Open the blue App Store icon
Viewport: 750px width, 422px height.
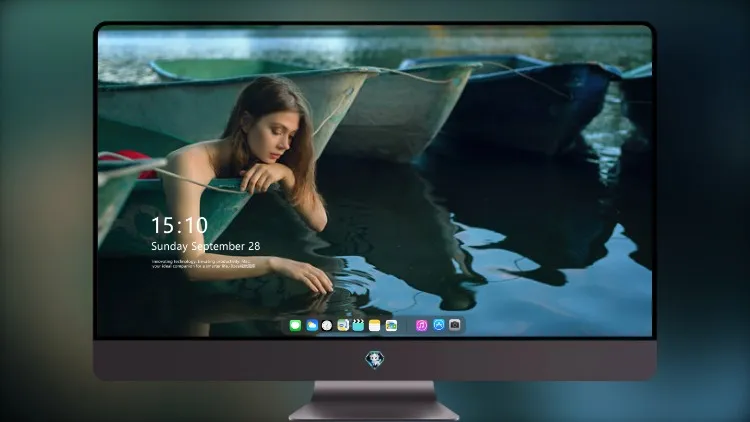click(439, 325)
